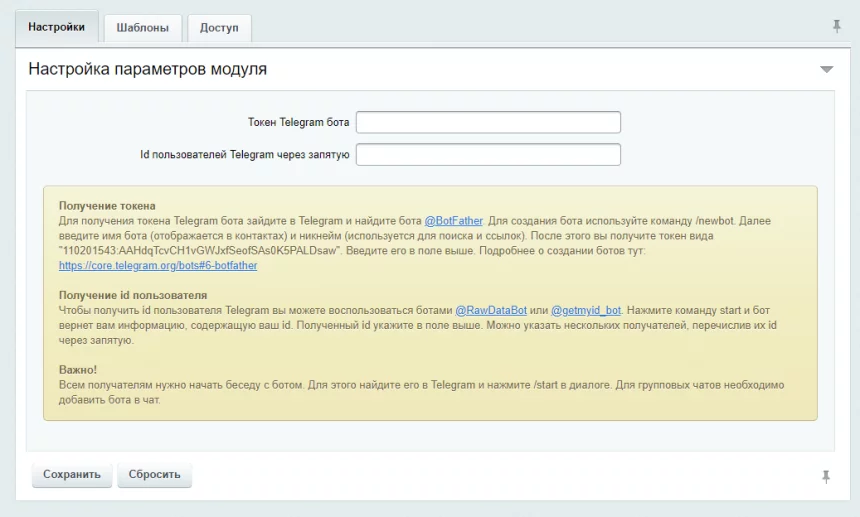Image resolution: width=860 pixels, height=517 pixels.
Task: Click the @getmyid_bot link
Action: pyautogui.click(x=586, y=310)
